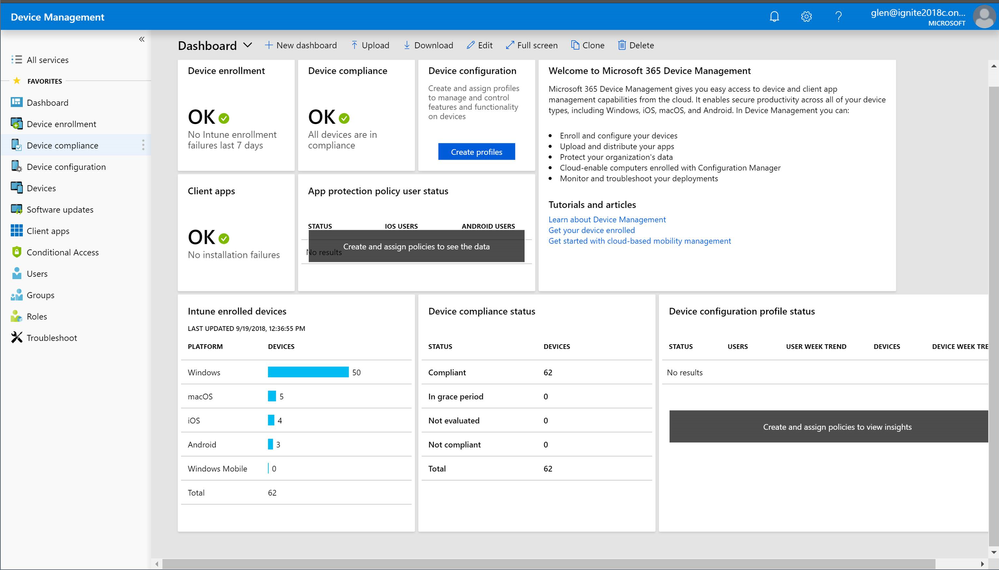Screen dimensions: 999x570
Task: Open Software updates menu item
Action: tap(60, 210)
